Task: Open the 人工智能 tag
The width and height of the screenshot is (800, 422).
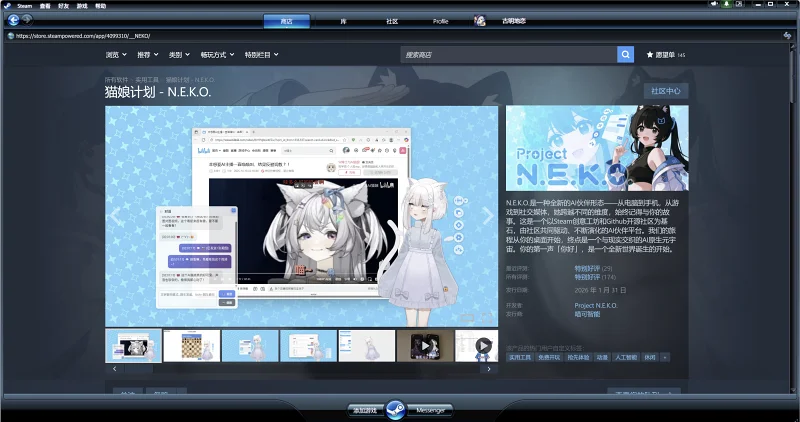Action: (x=626, y=357)
